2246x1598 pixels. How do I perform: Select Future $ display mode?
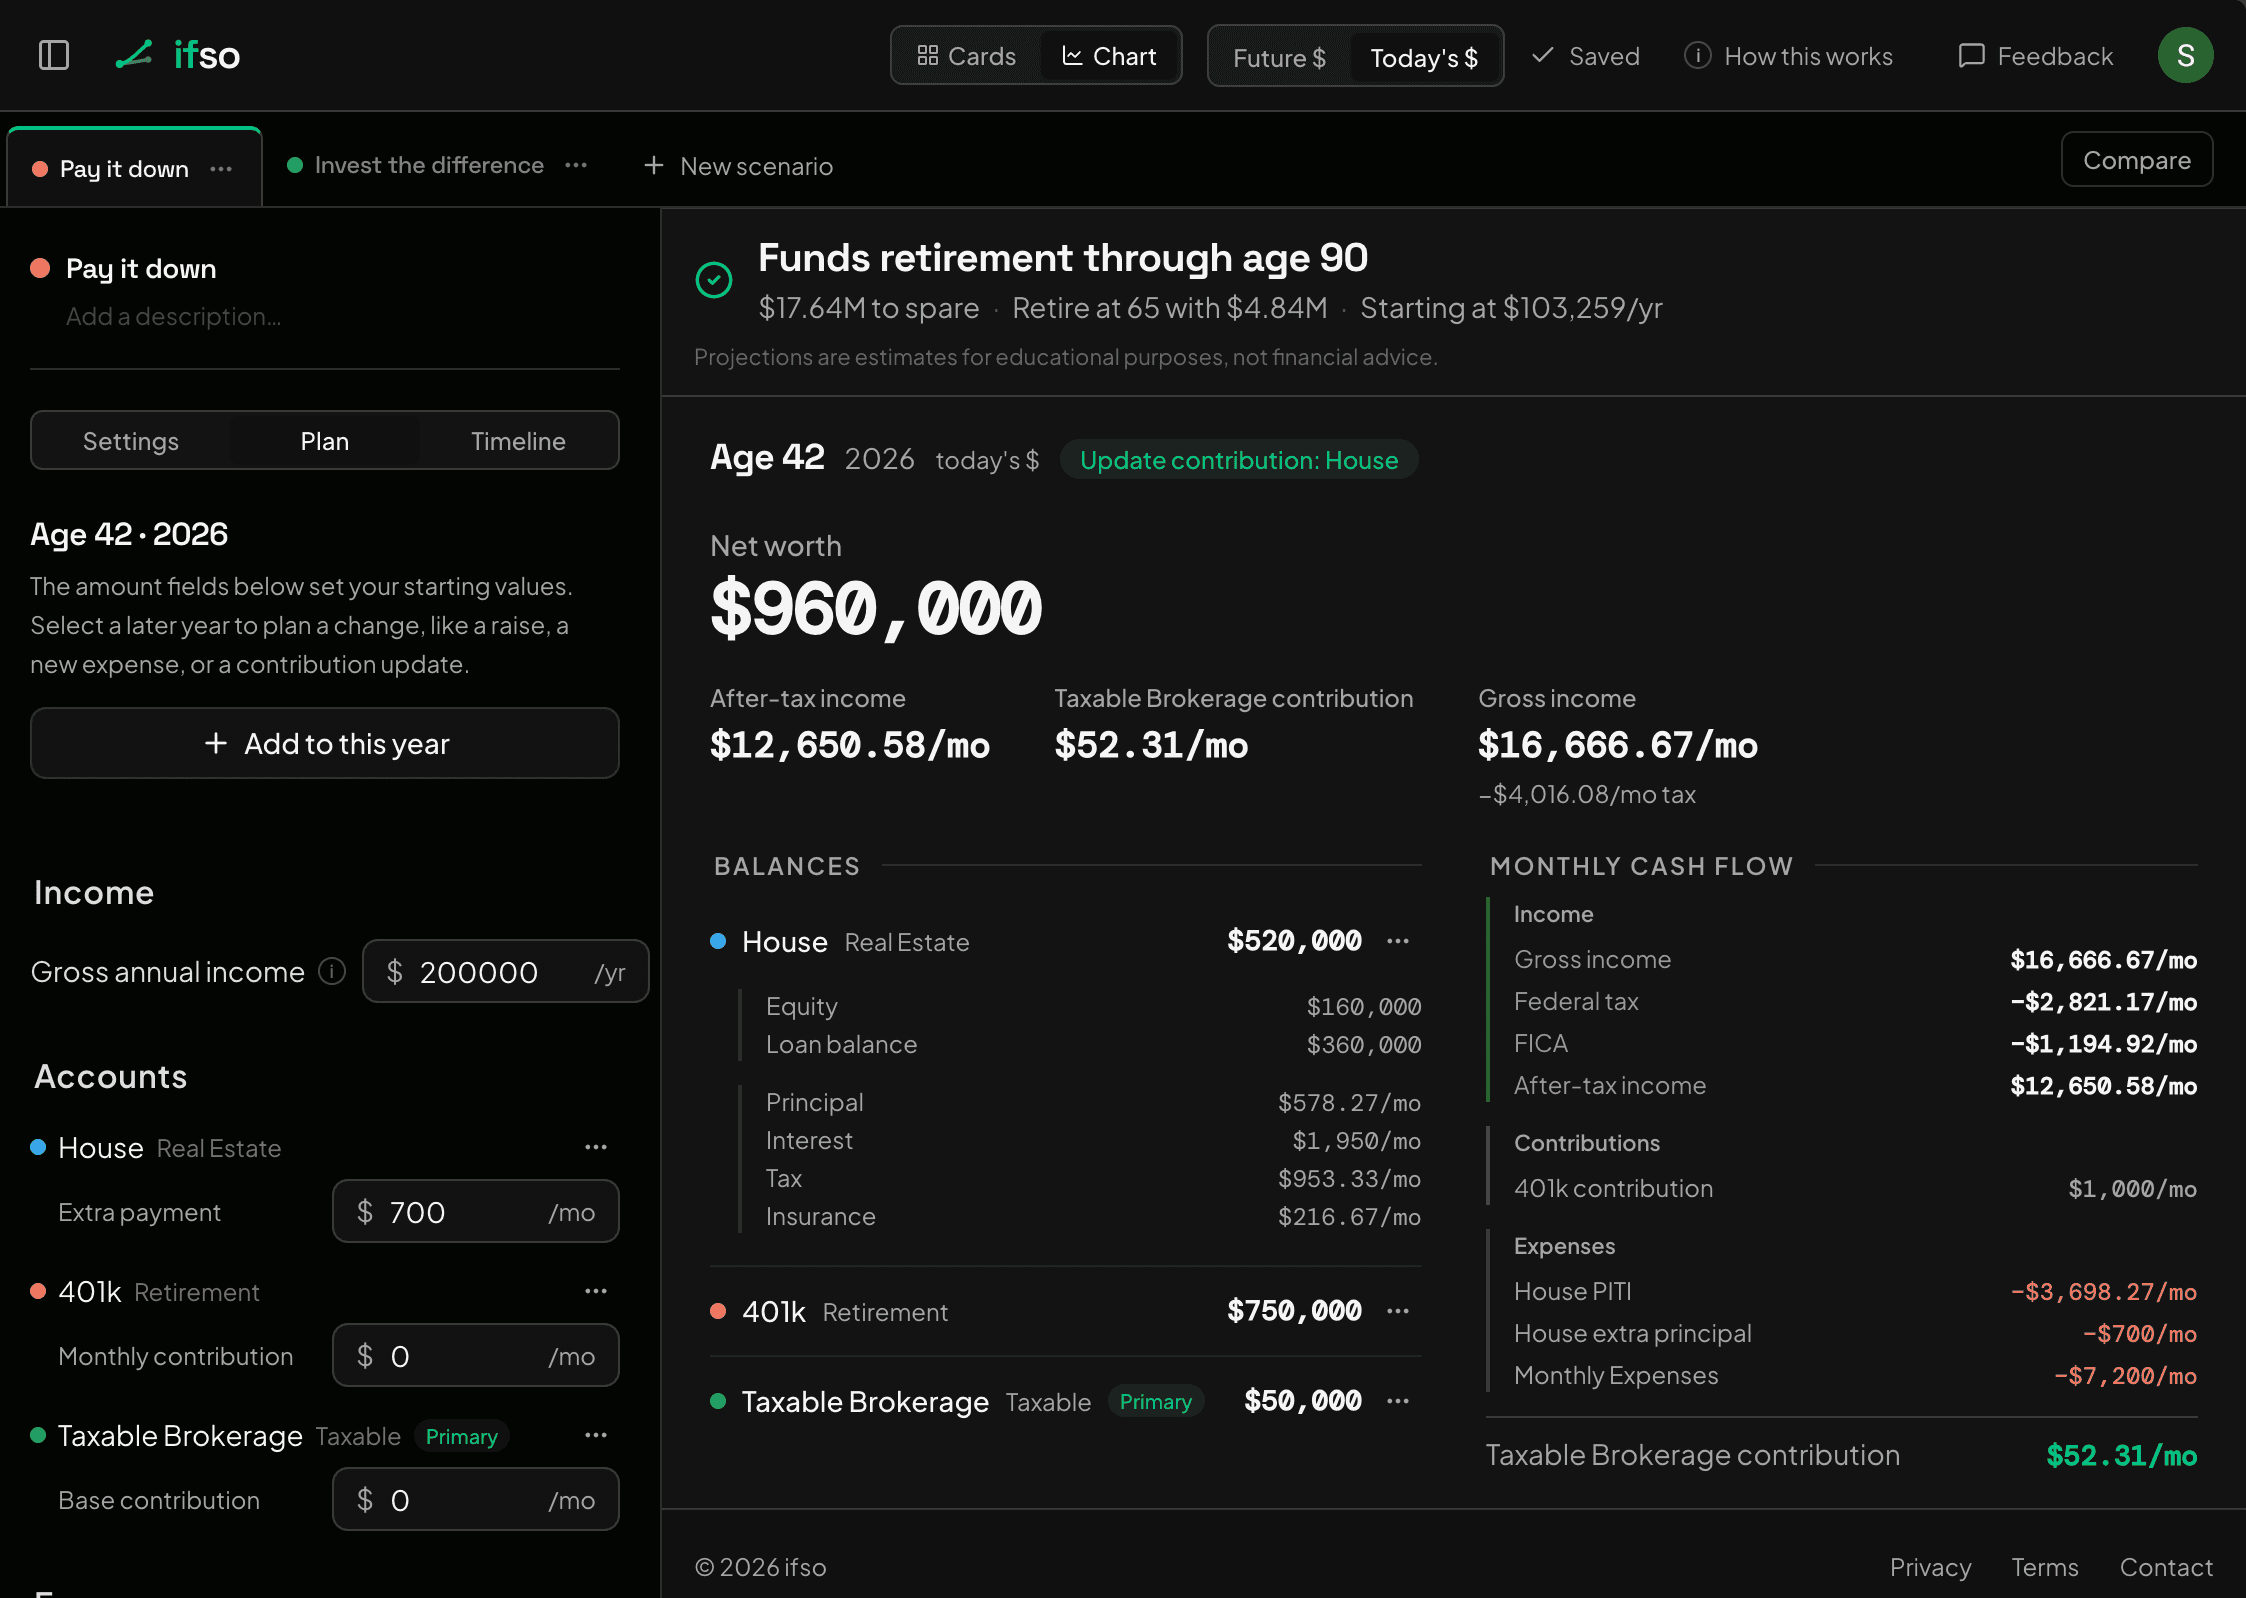click(1279, 58)
